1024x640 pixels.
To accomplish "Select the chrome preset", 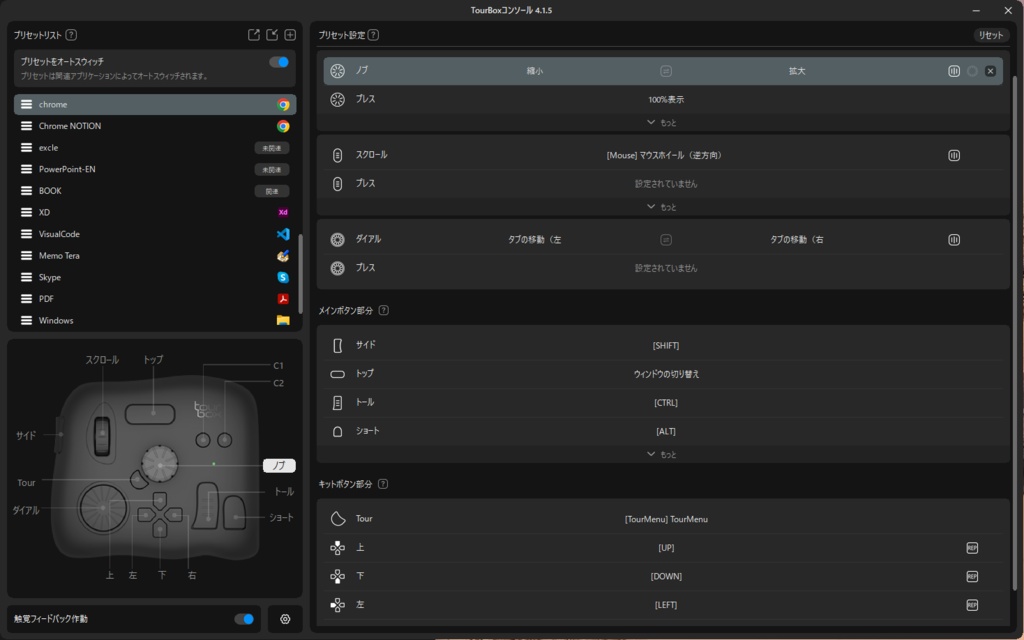I will (x=155, y=104).
